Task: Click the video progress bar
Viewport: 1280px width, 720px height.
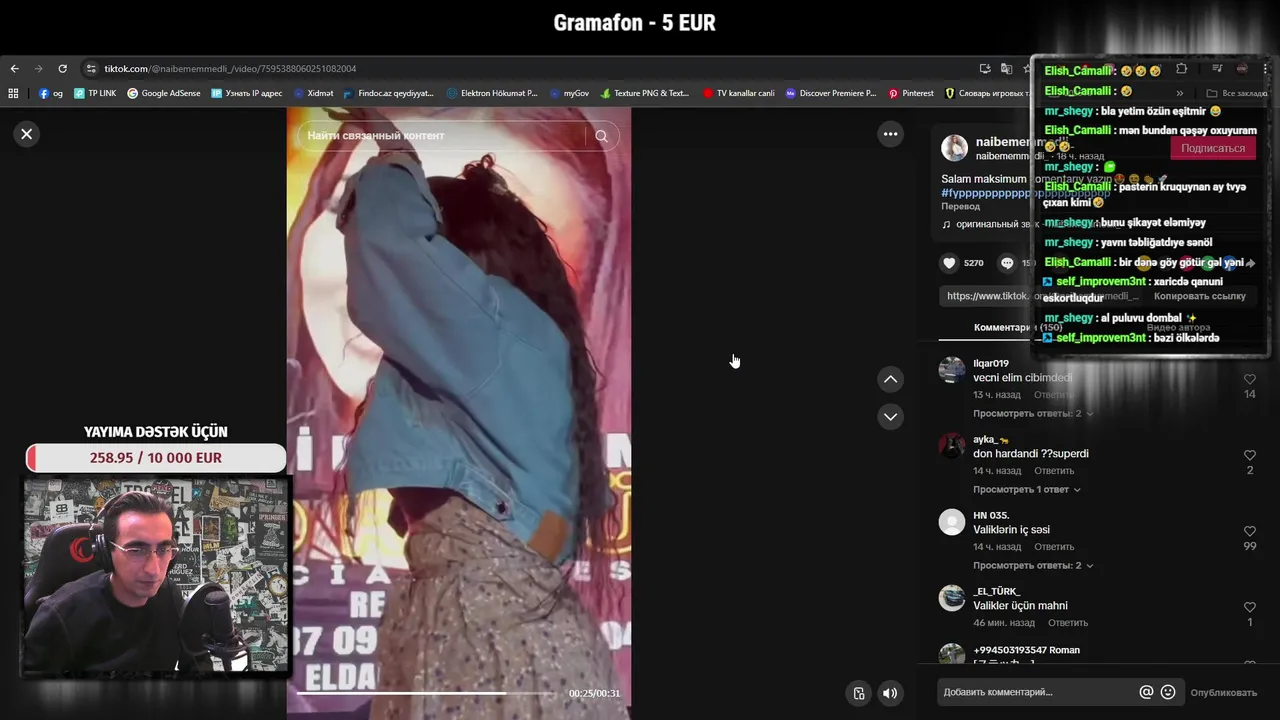Action: coord(426,693)
